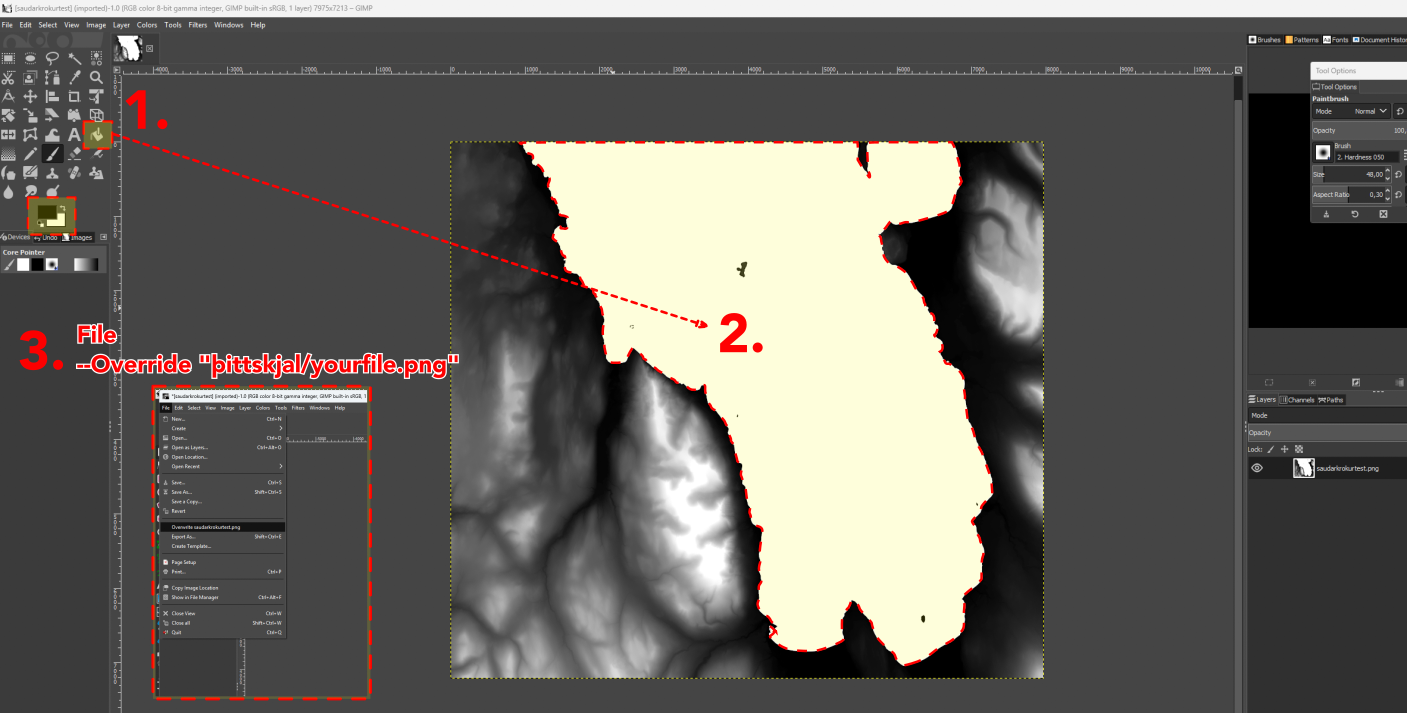Select the Zoom magnifier tool
Viewport: 1407px width, 713px height.
point(96,77)
